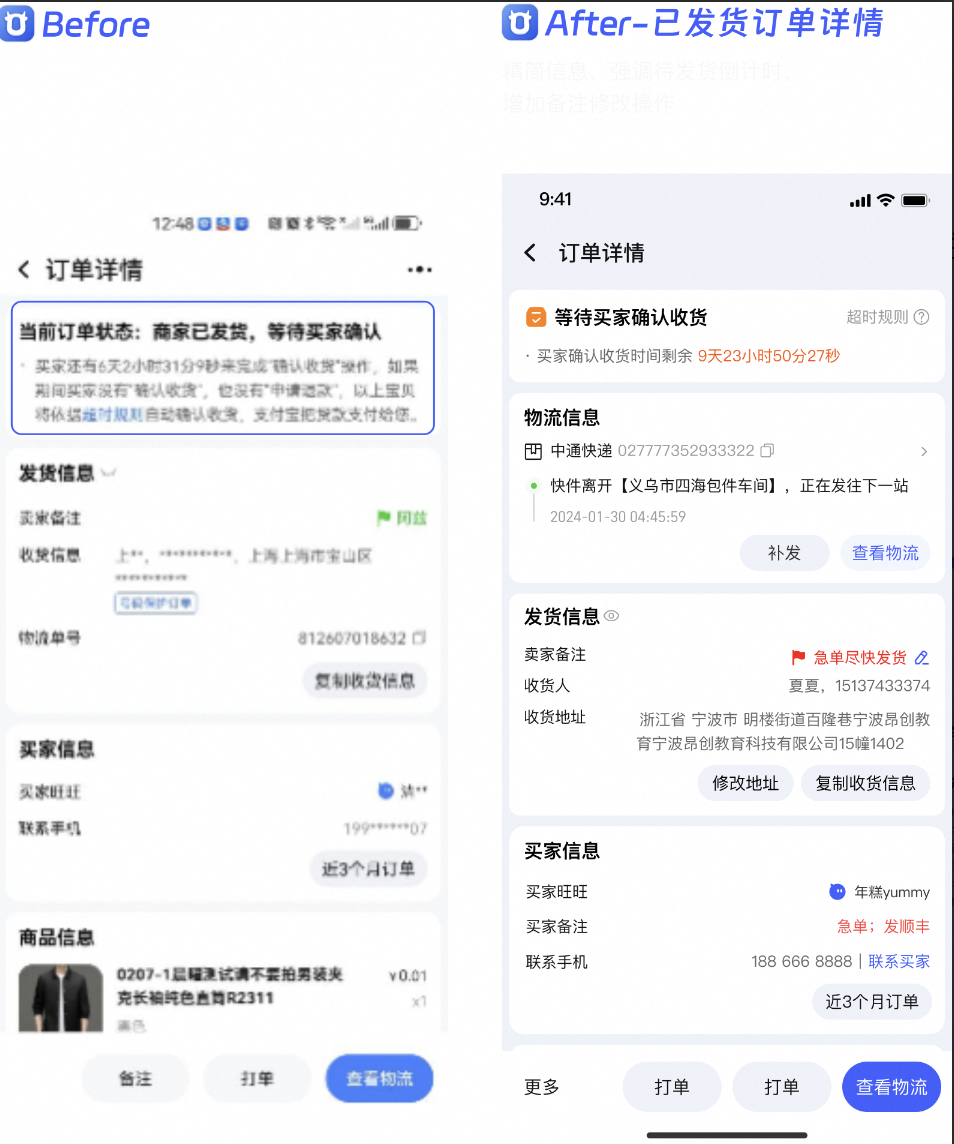Viewport: 954px width, 1144px height.
Task: Click the green flag icon in Before 卖家备注 row
Action: tap(384, 518)
